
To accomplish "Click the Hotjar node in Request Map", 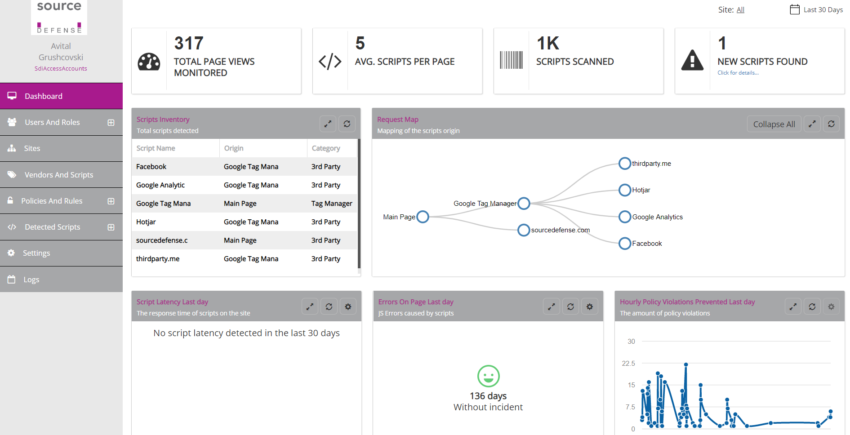I will tap(624, 190).
